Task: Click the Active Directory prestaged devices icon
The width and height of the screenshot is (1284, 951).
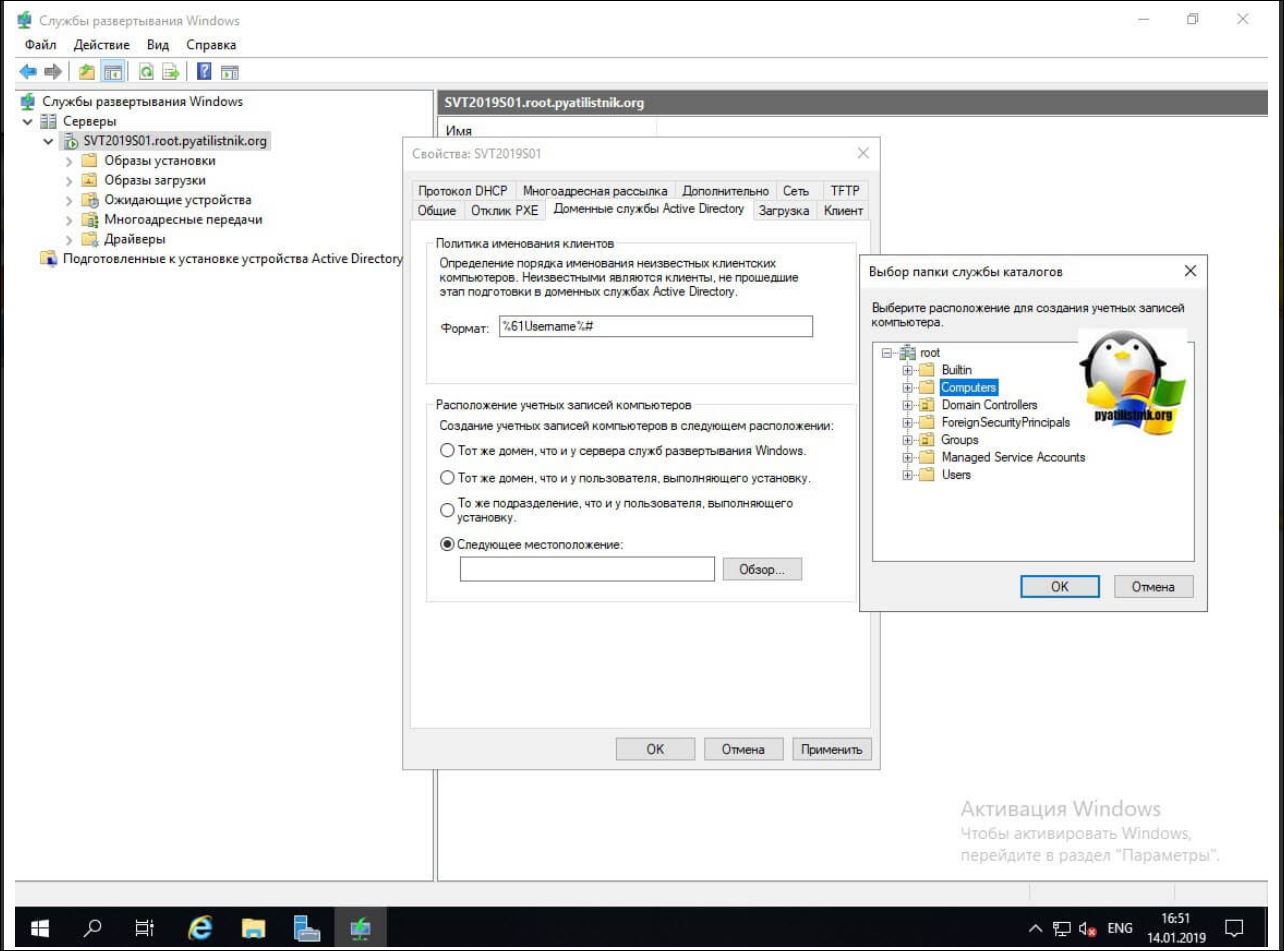Action: coord(48,258)
